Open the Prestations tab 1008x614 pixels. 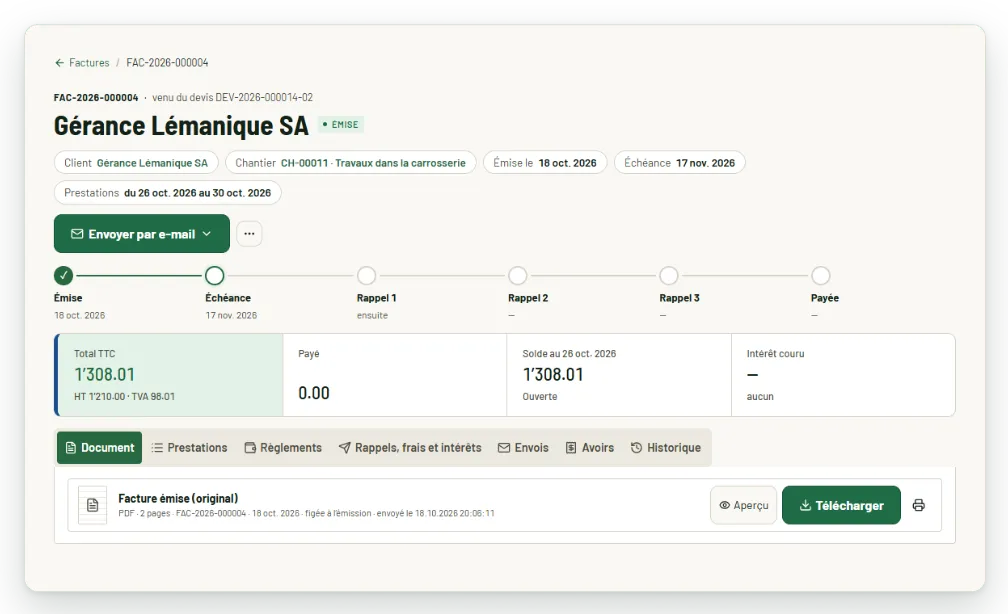[x=190, y=447]
